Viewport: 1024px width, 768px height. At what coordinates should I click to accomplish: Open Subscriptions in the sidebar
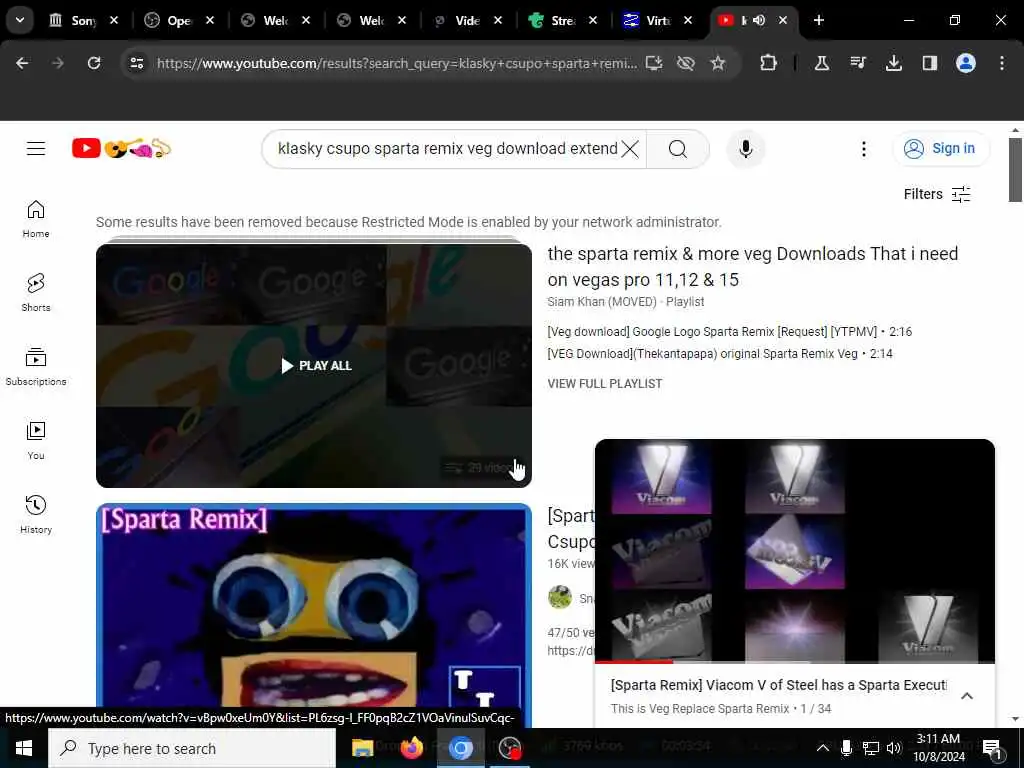click(36, 367)
